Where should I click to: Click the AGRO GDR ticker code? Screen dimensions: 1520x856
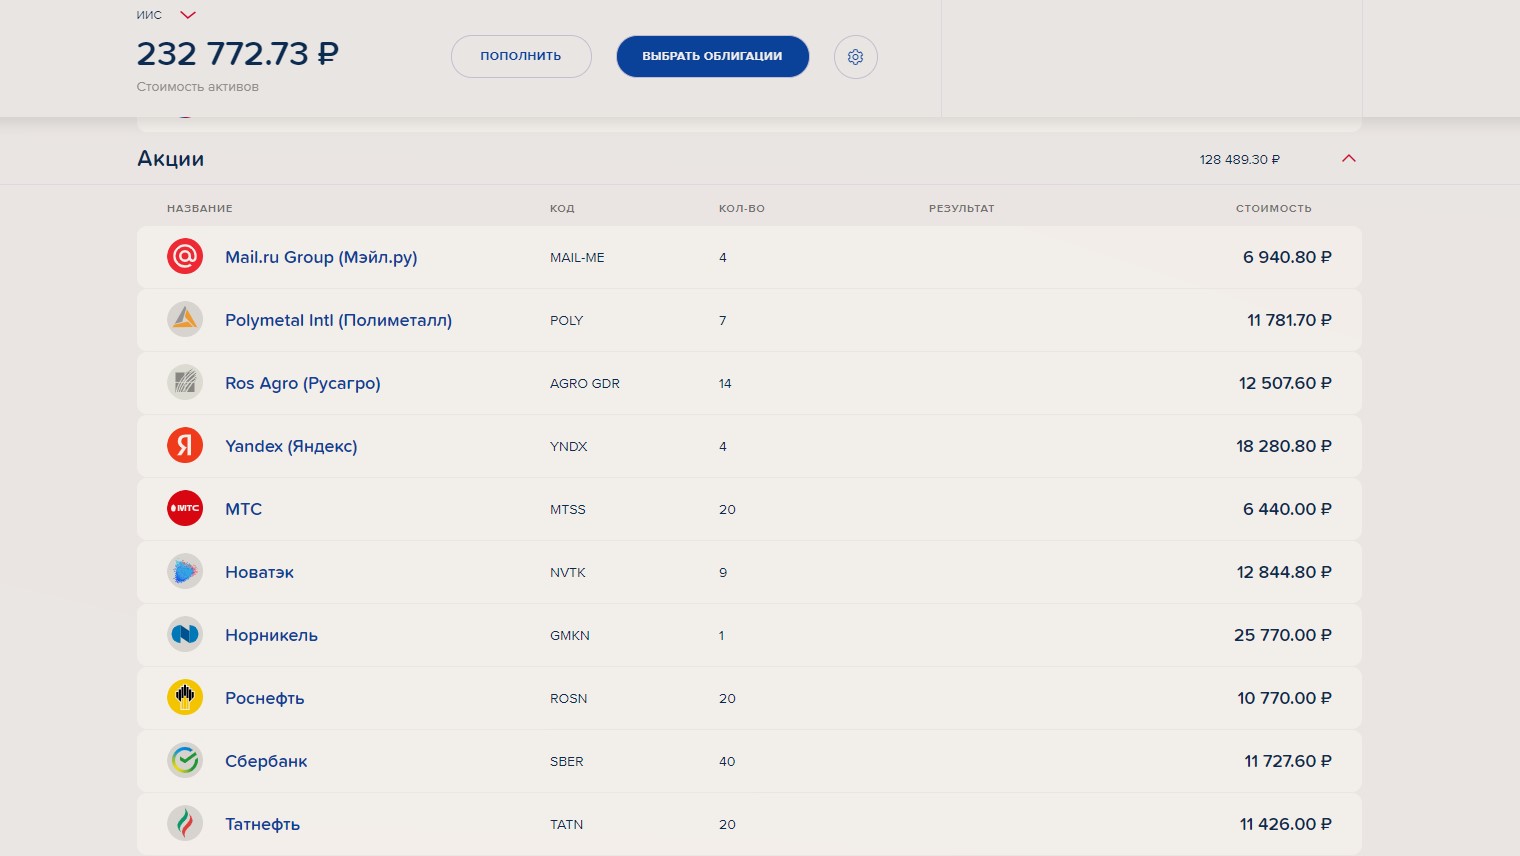point(585,383)
